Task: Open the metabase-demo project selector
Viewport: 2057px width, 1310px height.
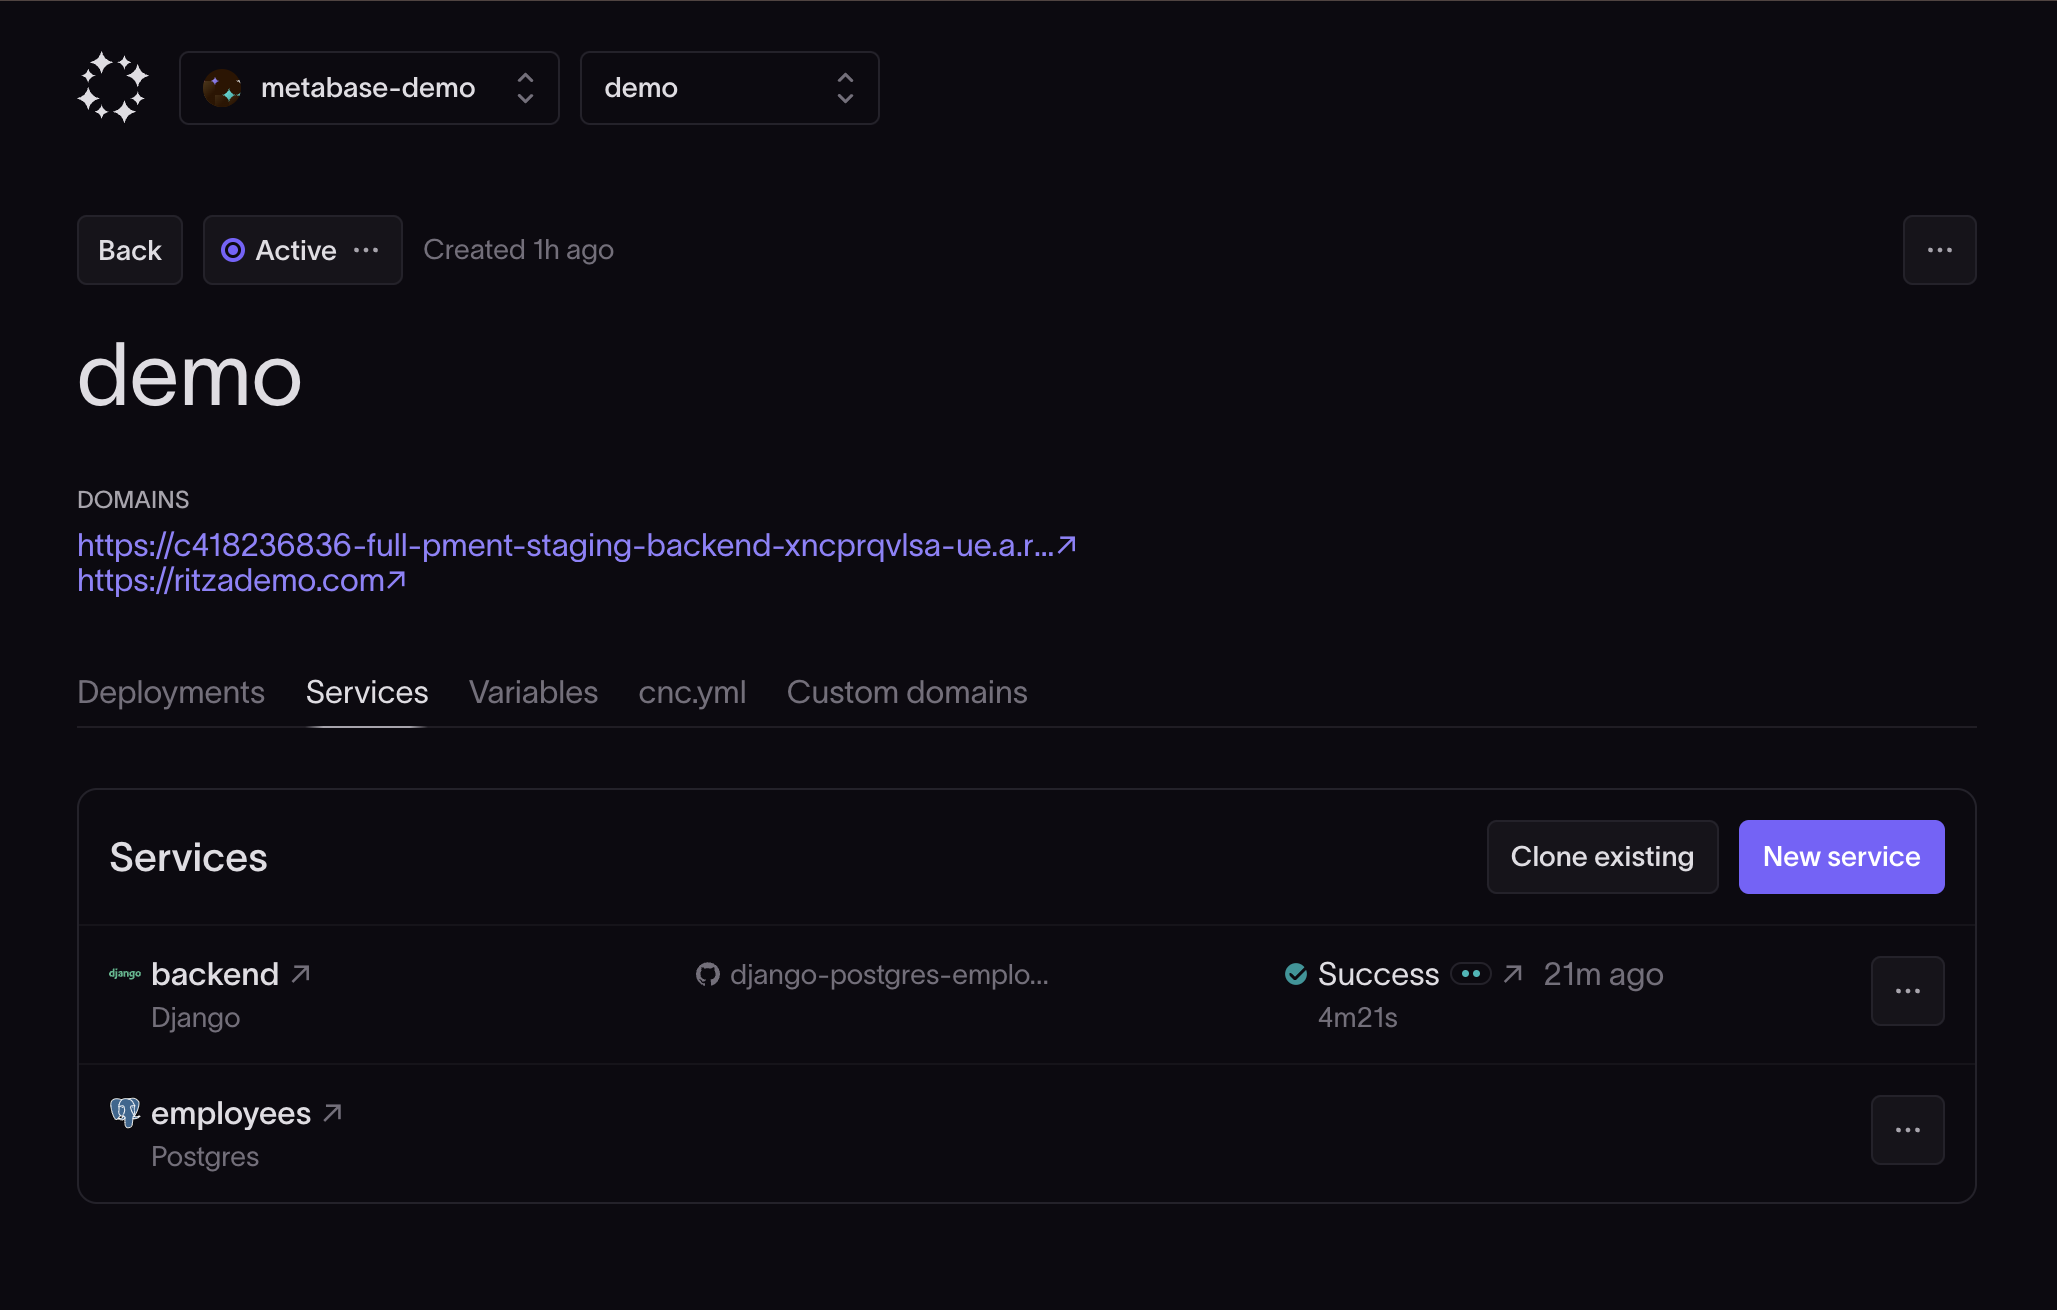Action: (369, 88)
